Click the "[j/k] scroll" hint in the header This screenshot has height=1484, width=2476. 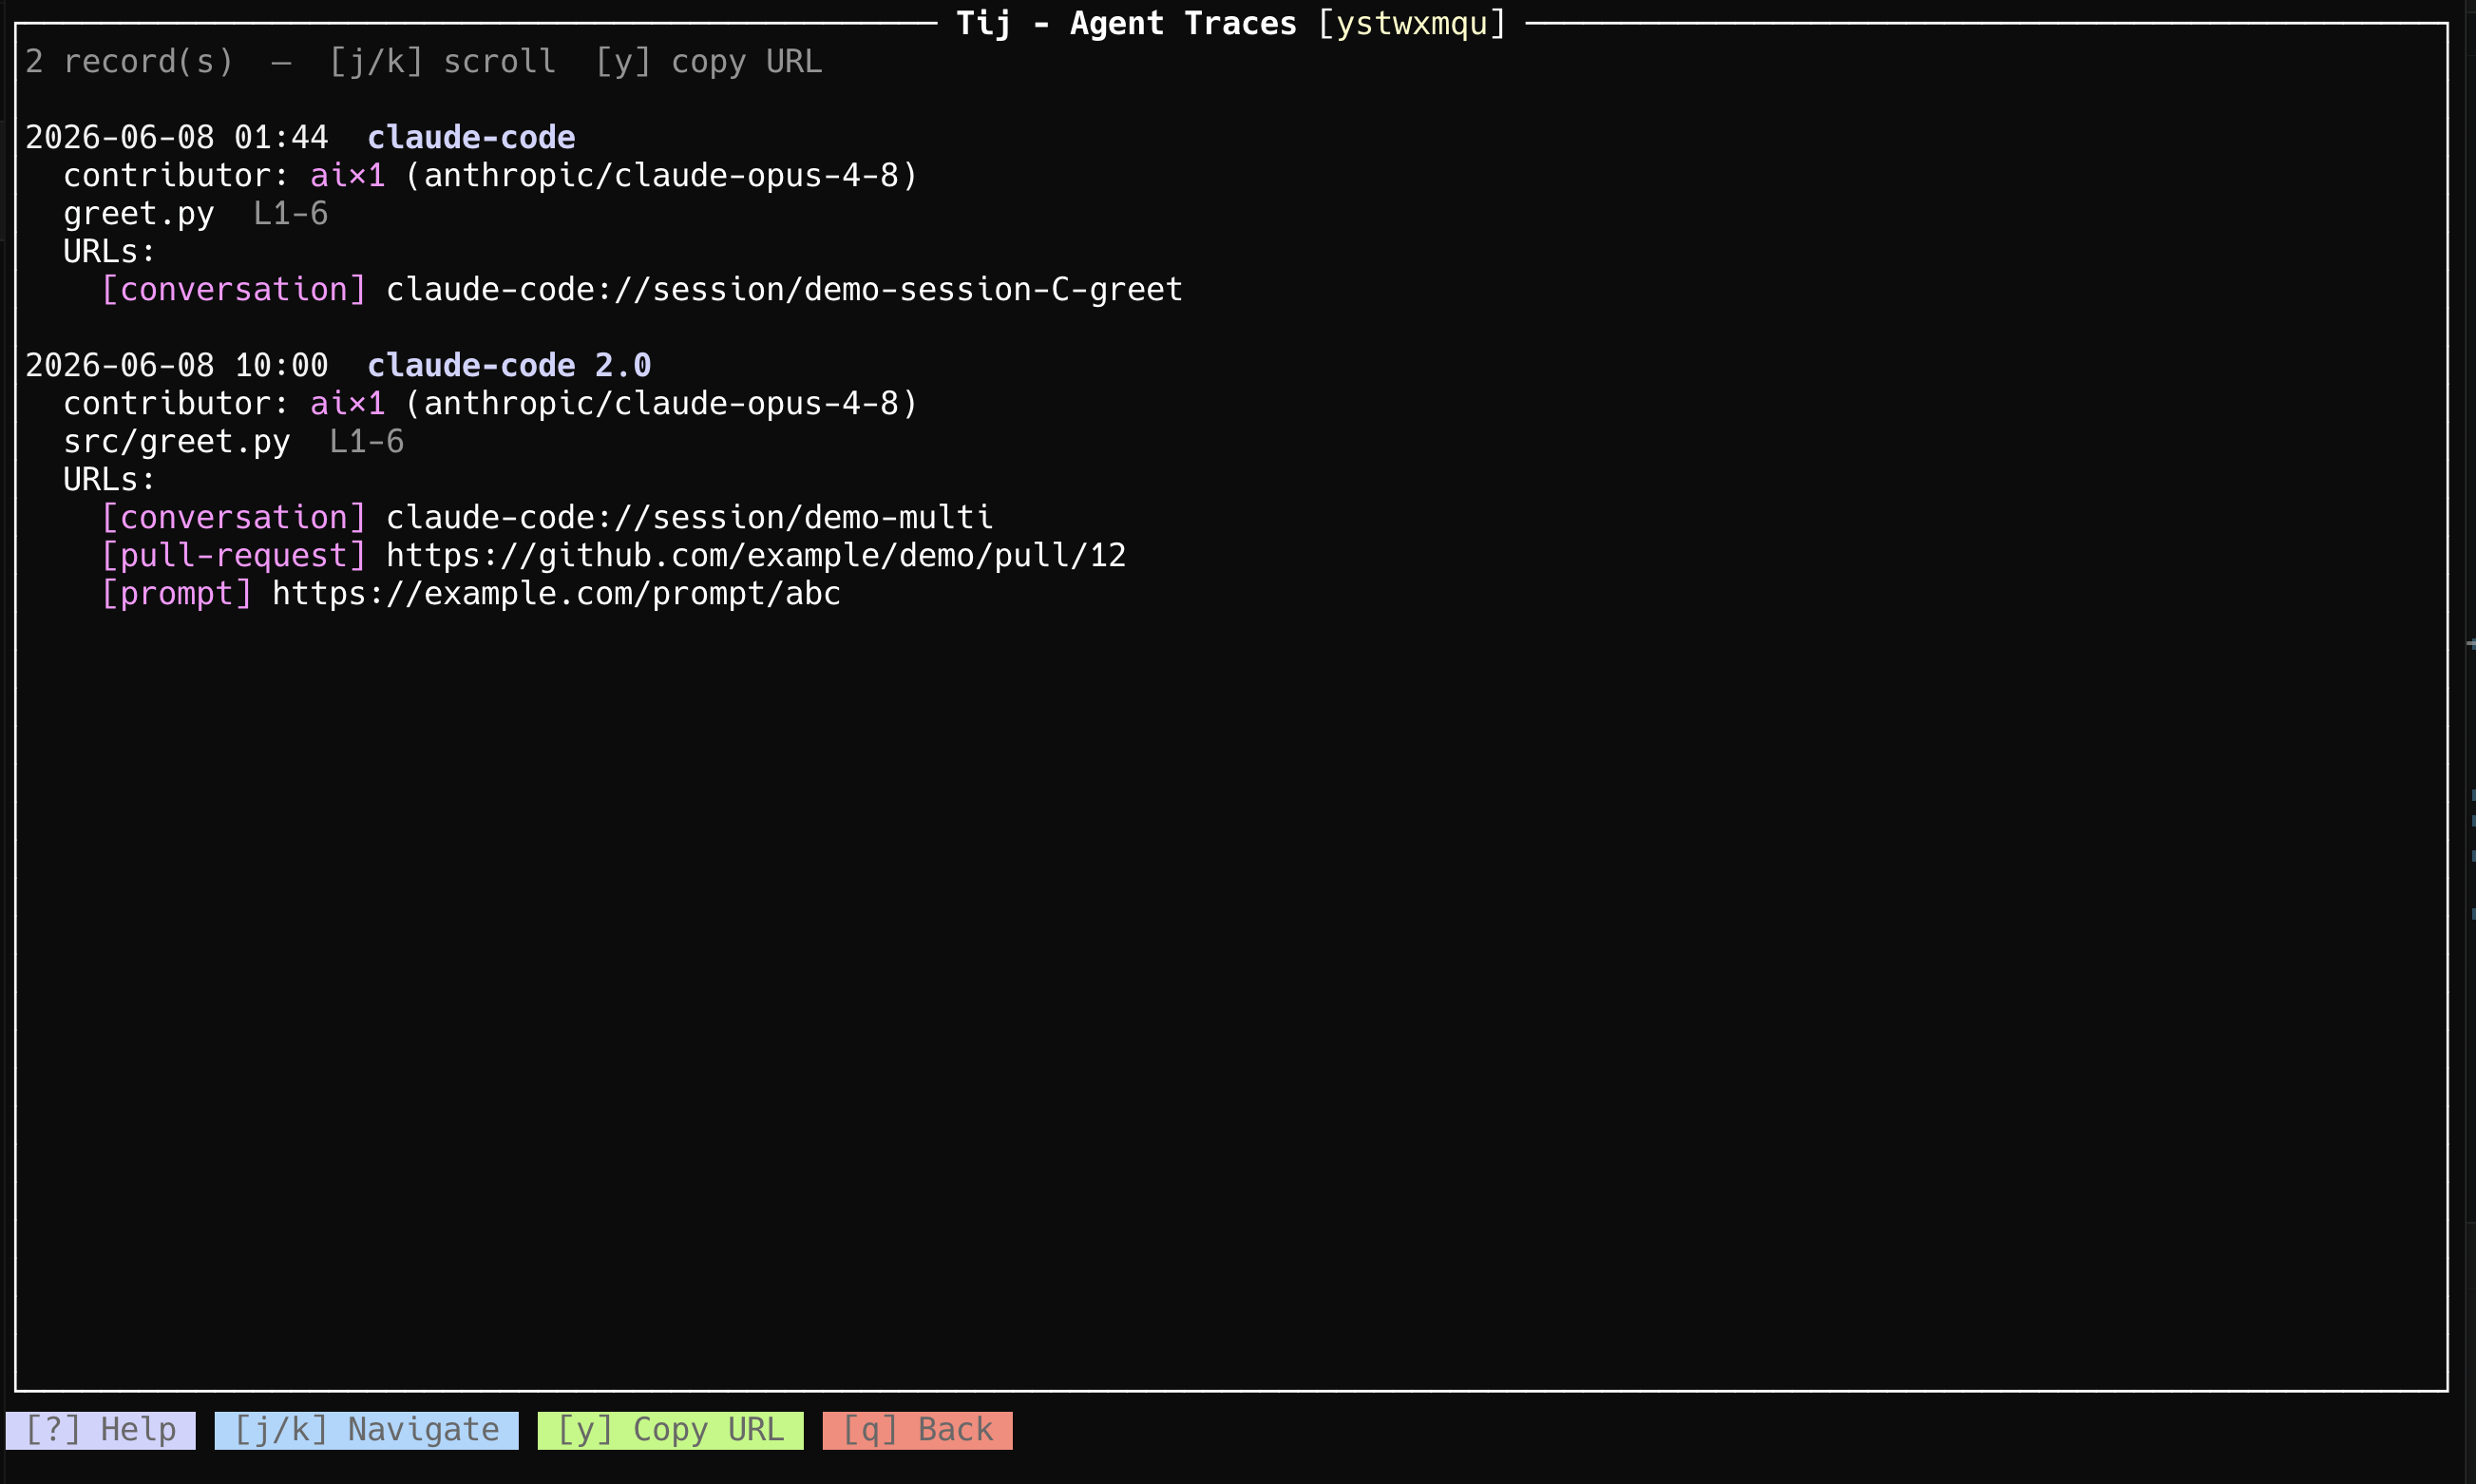click(442, 62)
